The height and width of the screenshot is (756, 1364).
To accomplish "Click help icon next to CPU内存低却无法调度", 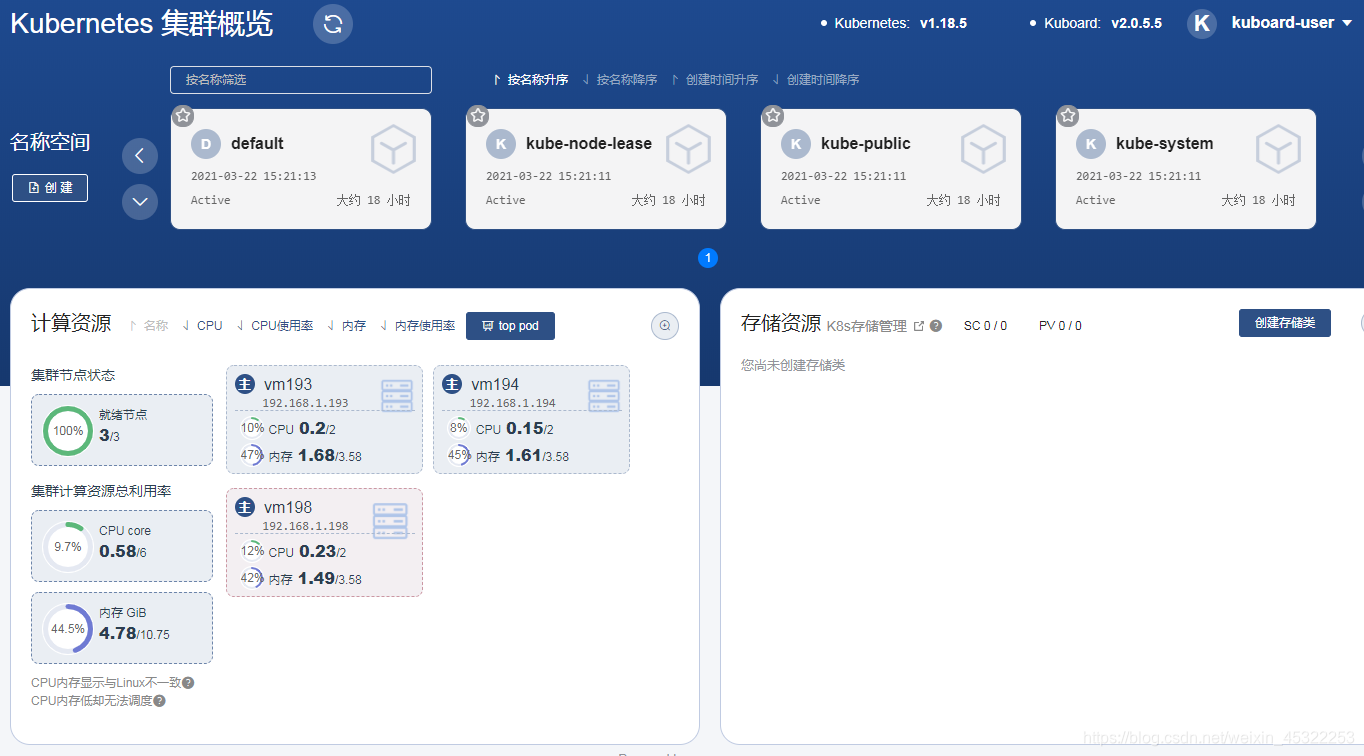I will pyautogui.click(x=159, y=701).
